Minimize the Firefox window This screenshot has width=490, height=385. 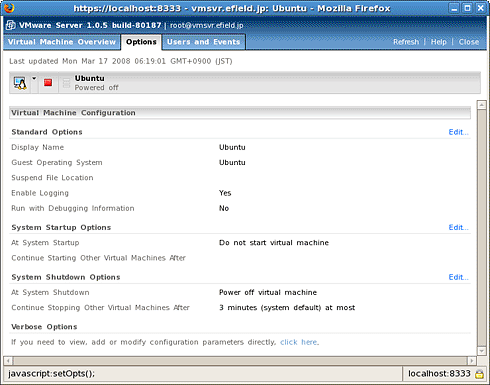click(x=454, y=8)
